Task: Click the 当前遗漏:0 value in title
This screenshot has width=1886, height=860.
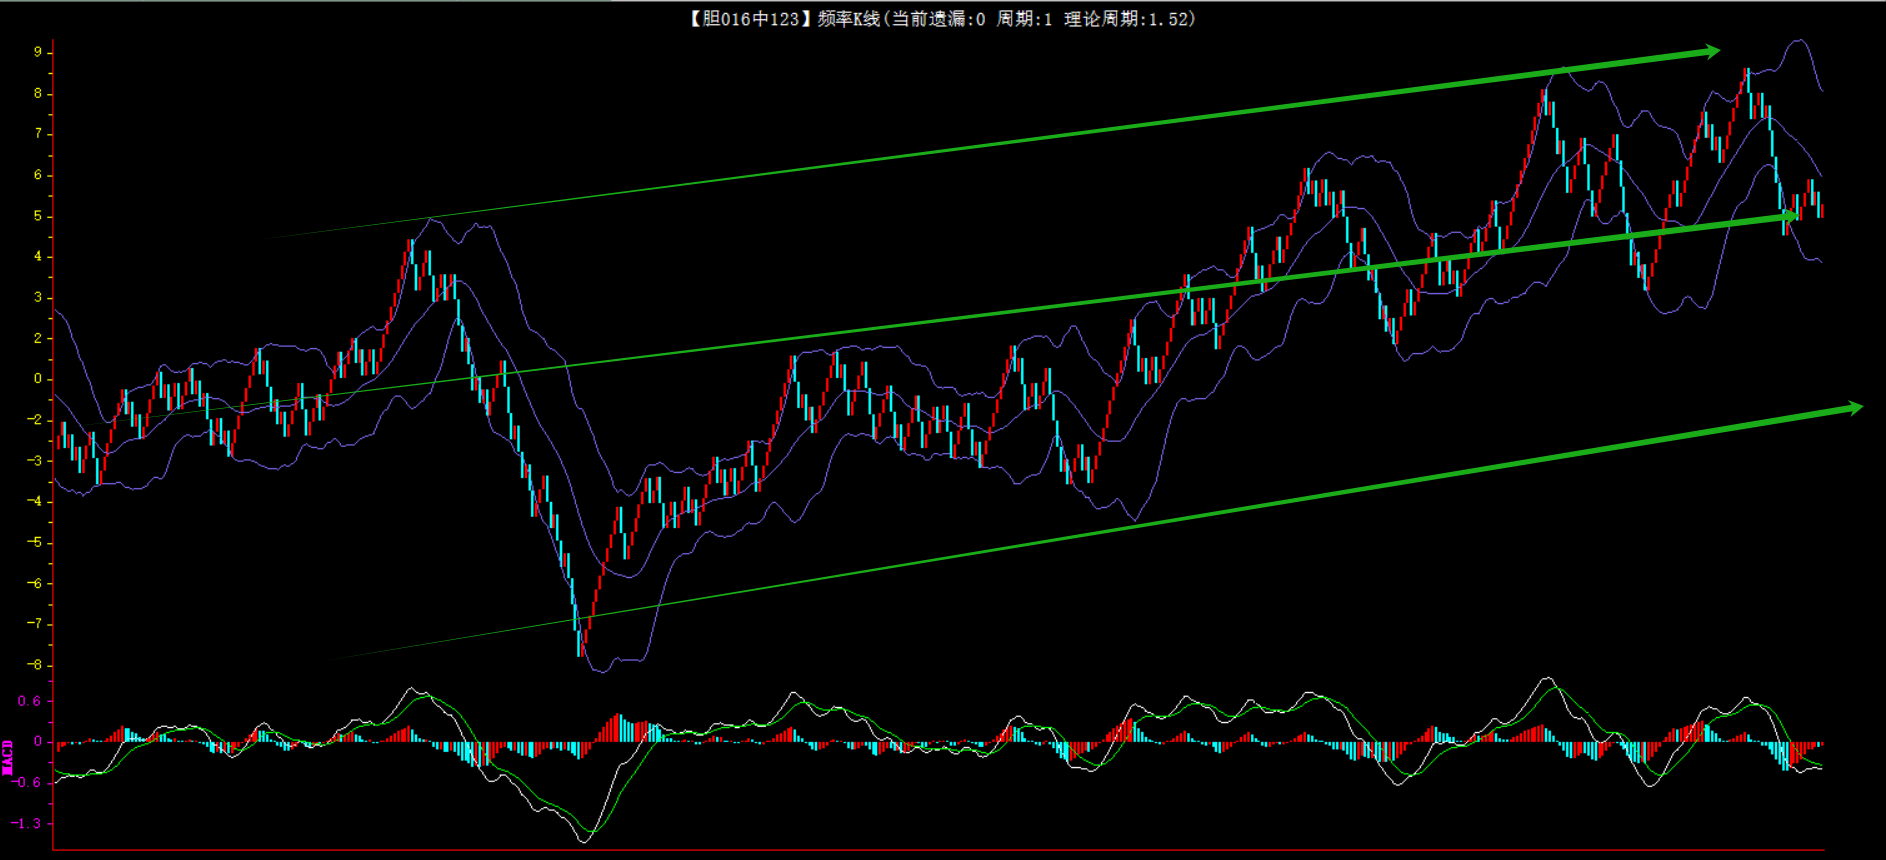Action: point(938,19)
